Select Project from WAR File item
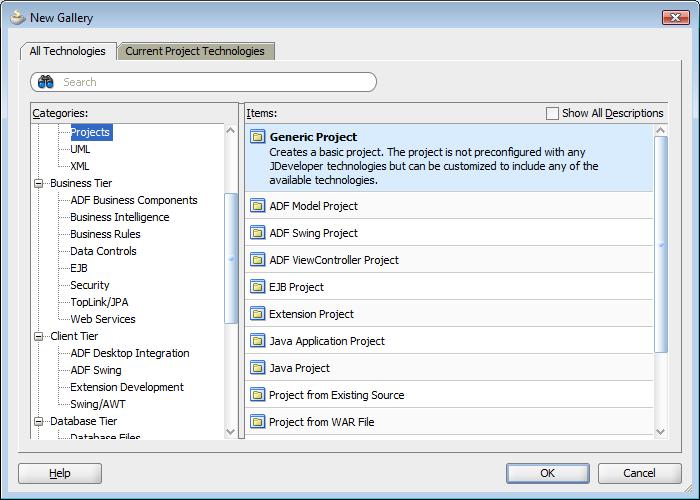 [449, 422]
